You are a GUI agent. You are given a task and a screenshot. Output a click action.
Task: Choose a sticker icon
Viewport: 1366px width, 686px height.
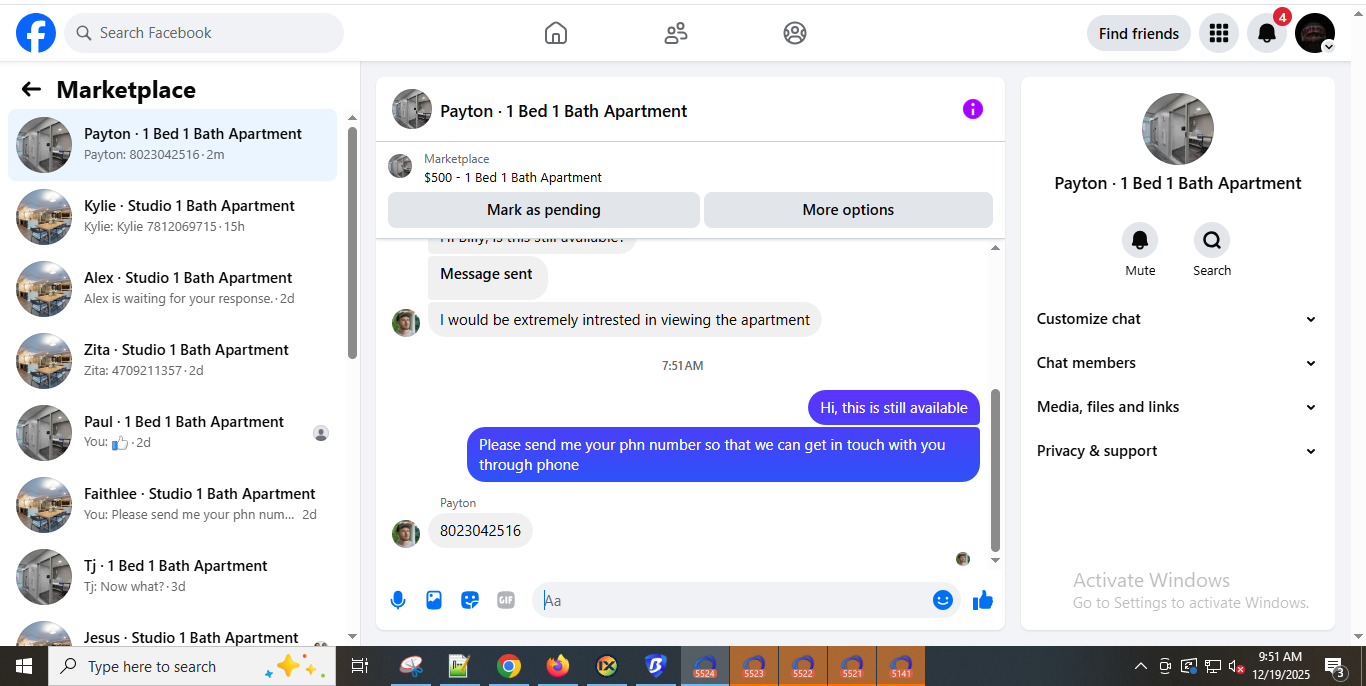pyautogui.click(x=470, y=600)
